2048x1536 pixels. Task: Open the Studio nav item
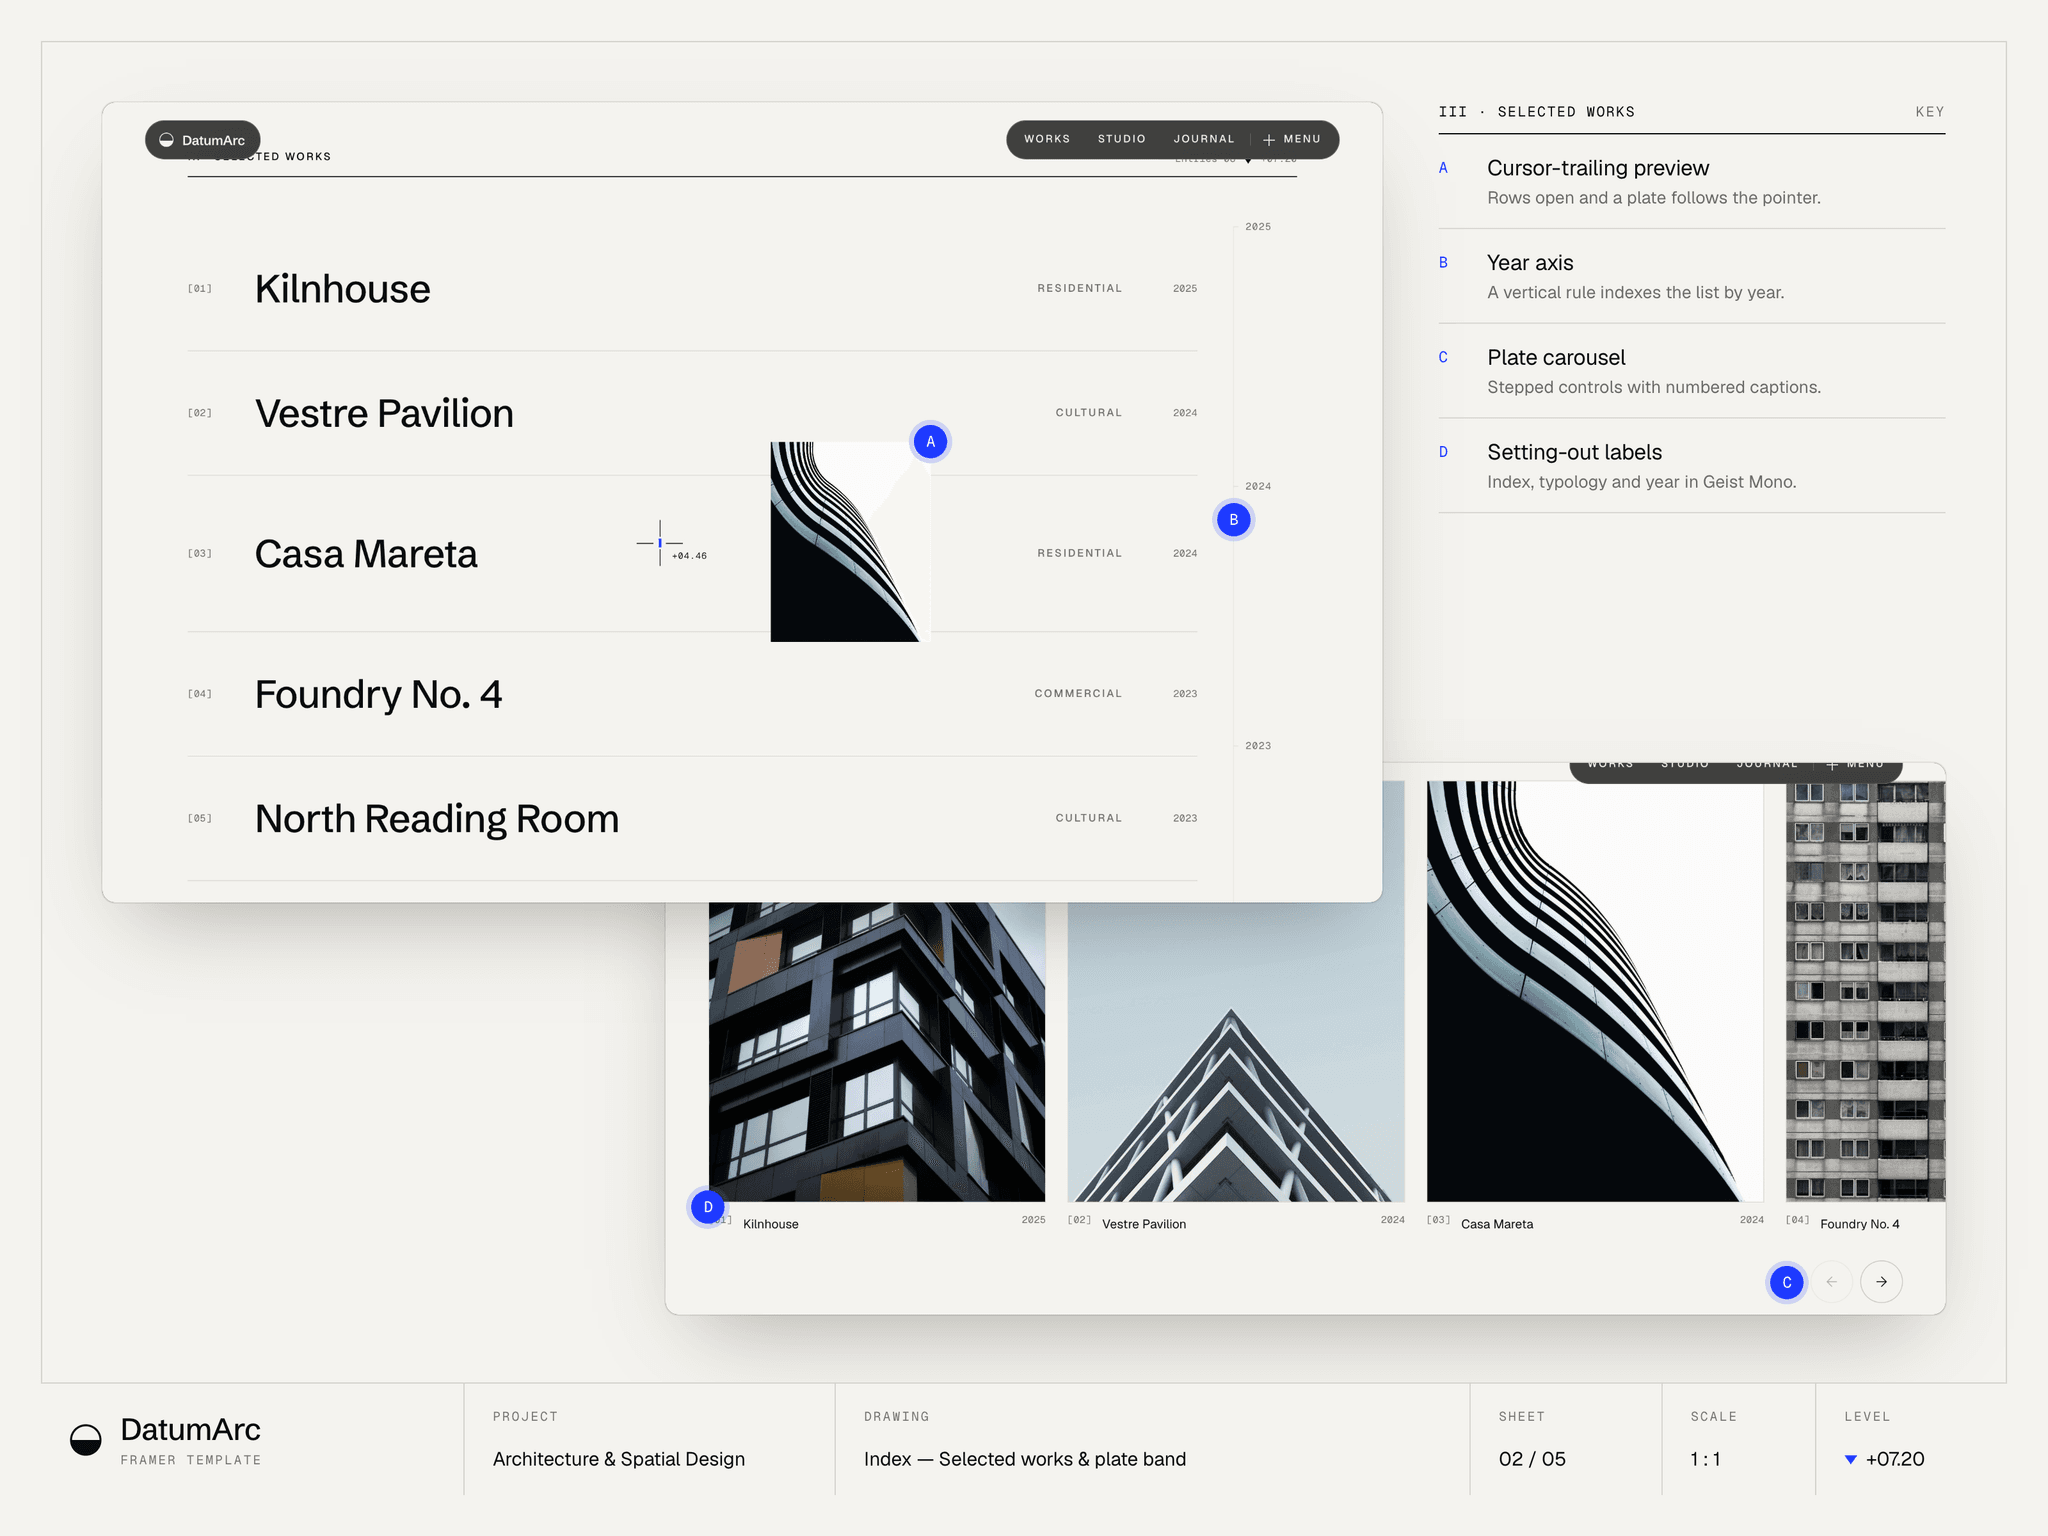coord(1121,139)
